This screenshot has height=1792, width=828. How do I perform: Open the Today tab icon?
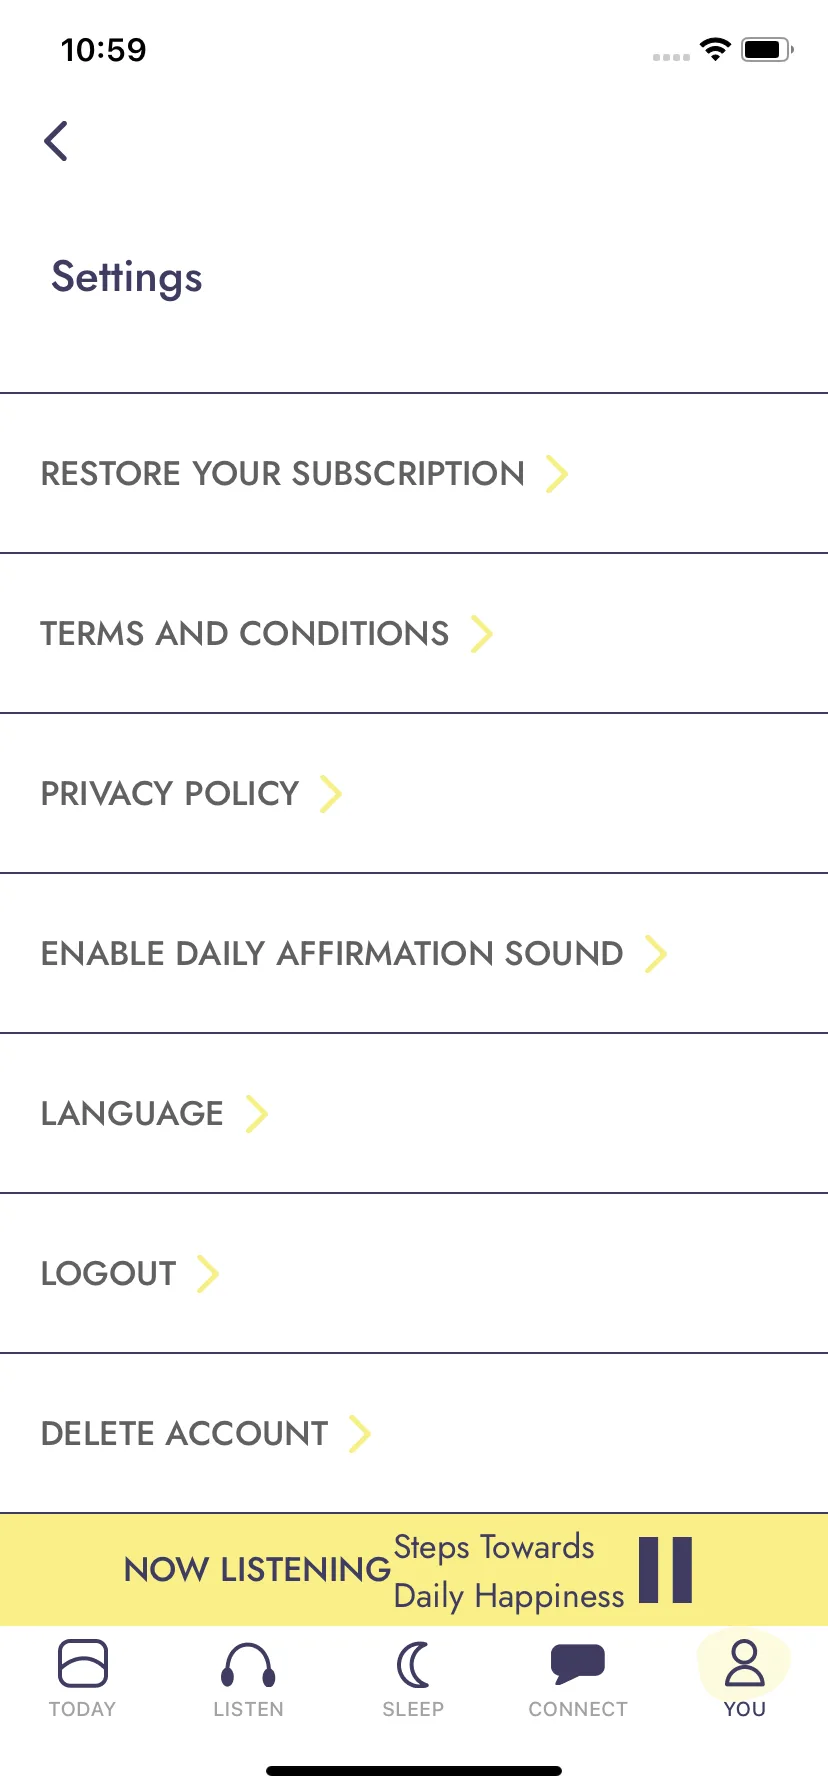83,1664
